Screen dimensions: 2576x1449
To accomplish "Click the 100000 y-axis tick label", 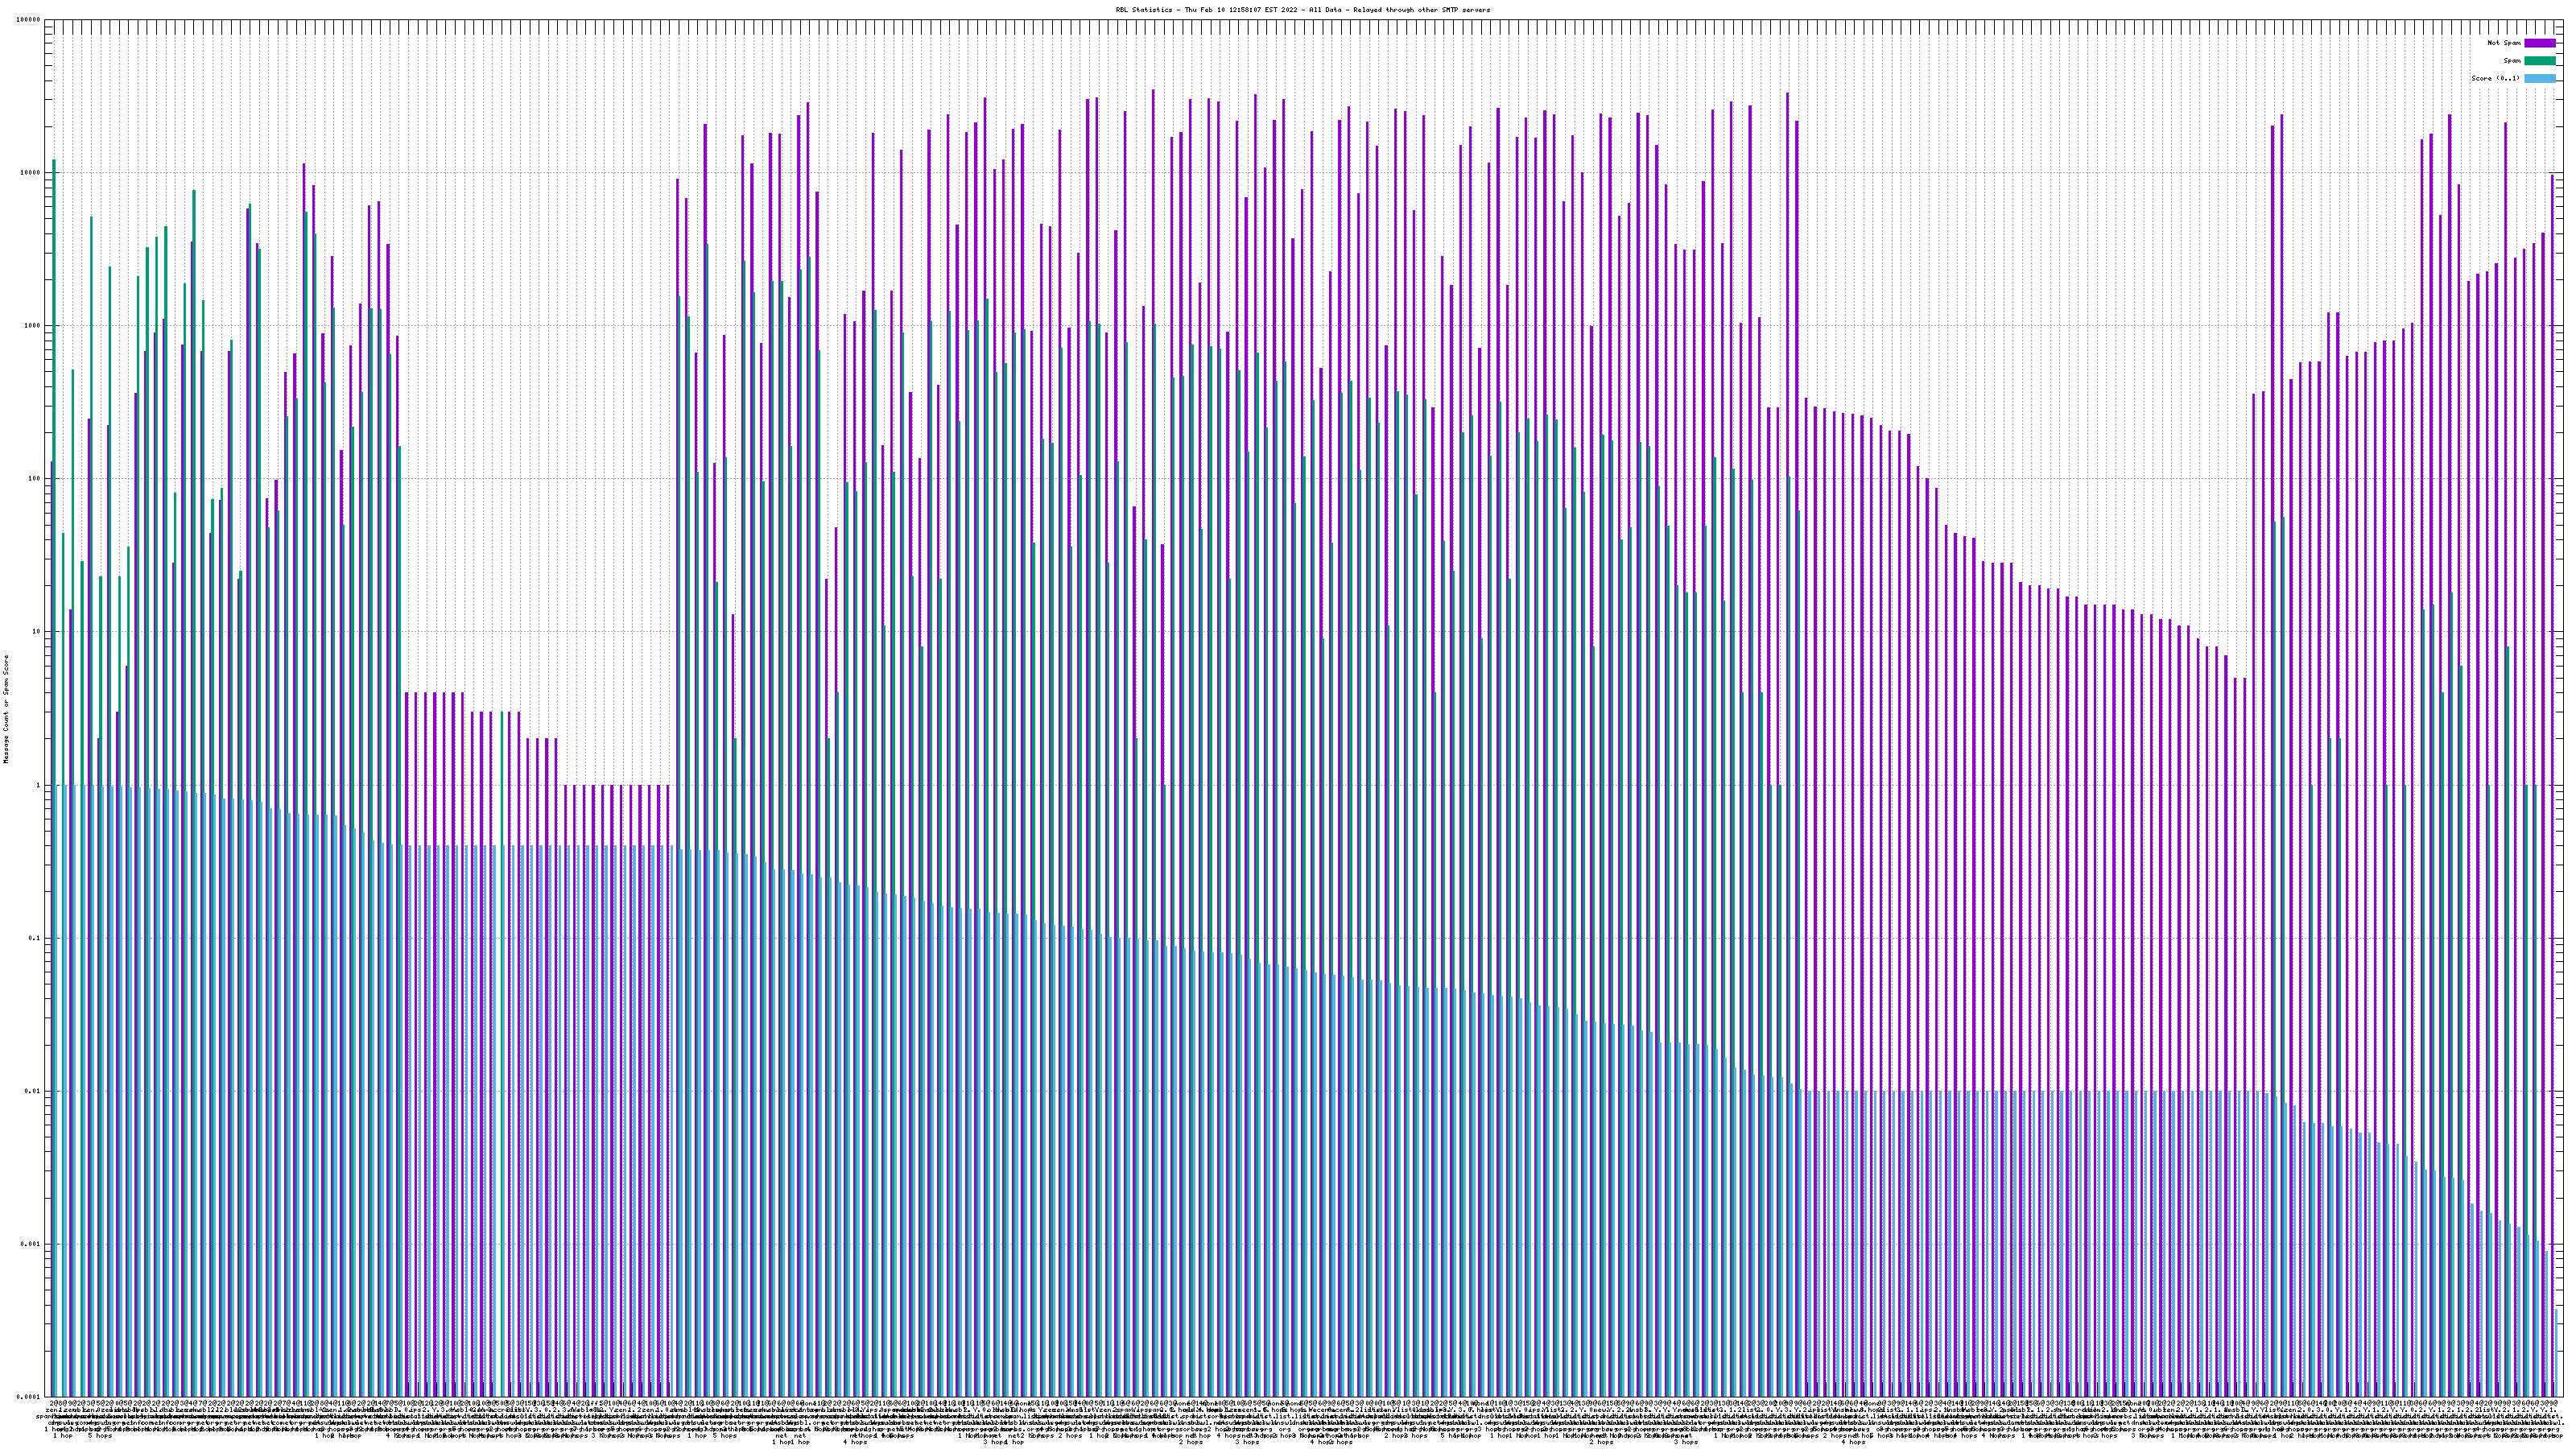I will (x=29, y=20).
